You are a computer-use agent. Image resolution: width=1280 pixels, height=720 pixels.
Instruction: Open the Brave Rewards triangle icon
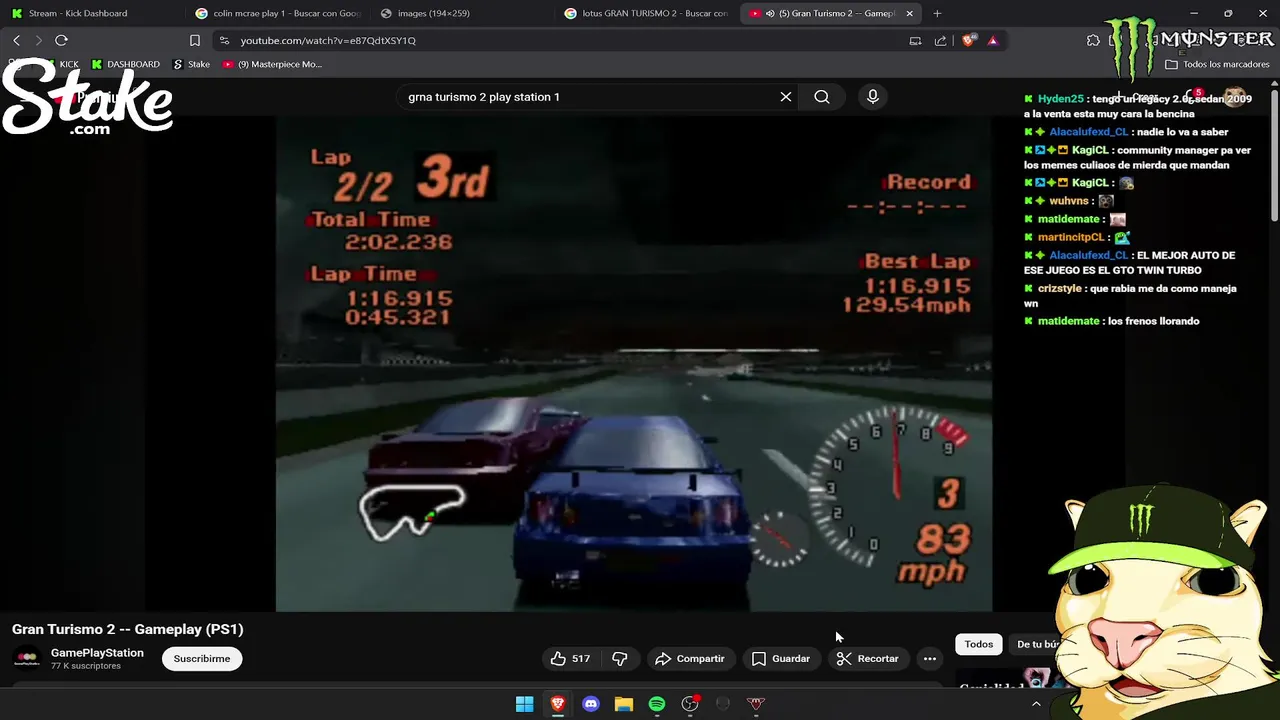(x=992, y=41)
